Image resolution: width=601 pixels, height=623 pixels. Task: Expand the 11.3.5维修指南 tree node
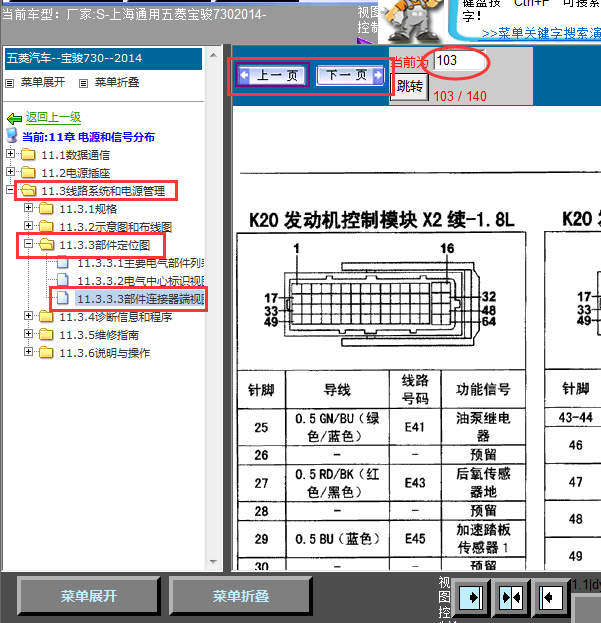tap(28, 333)
